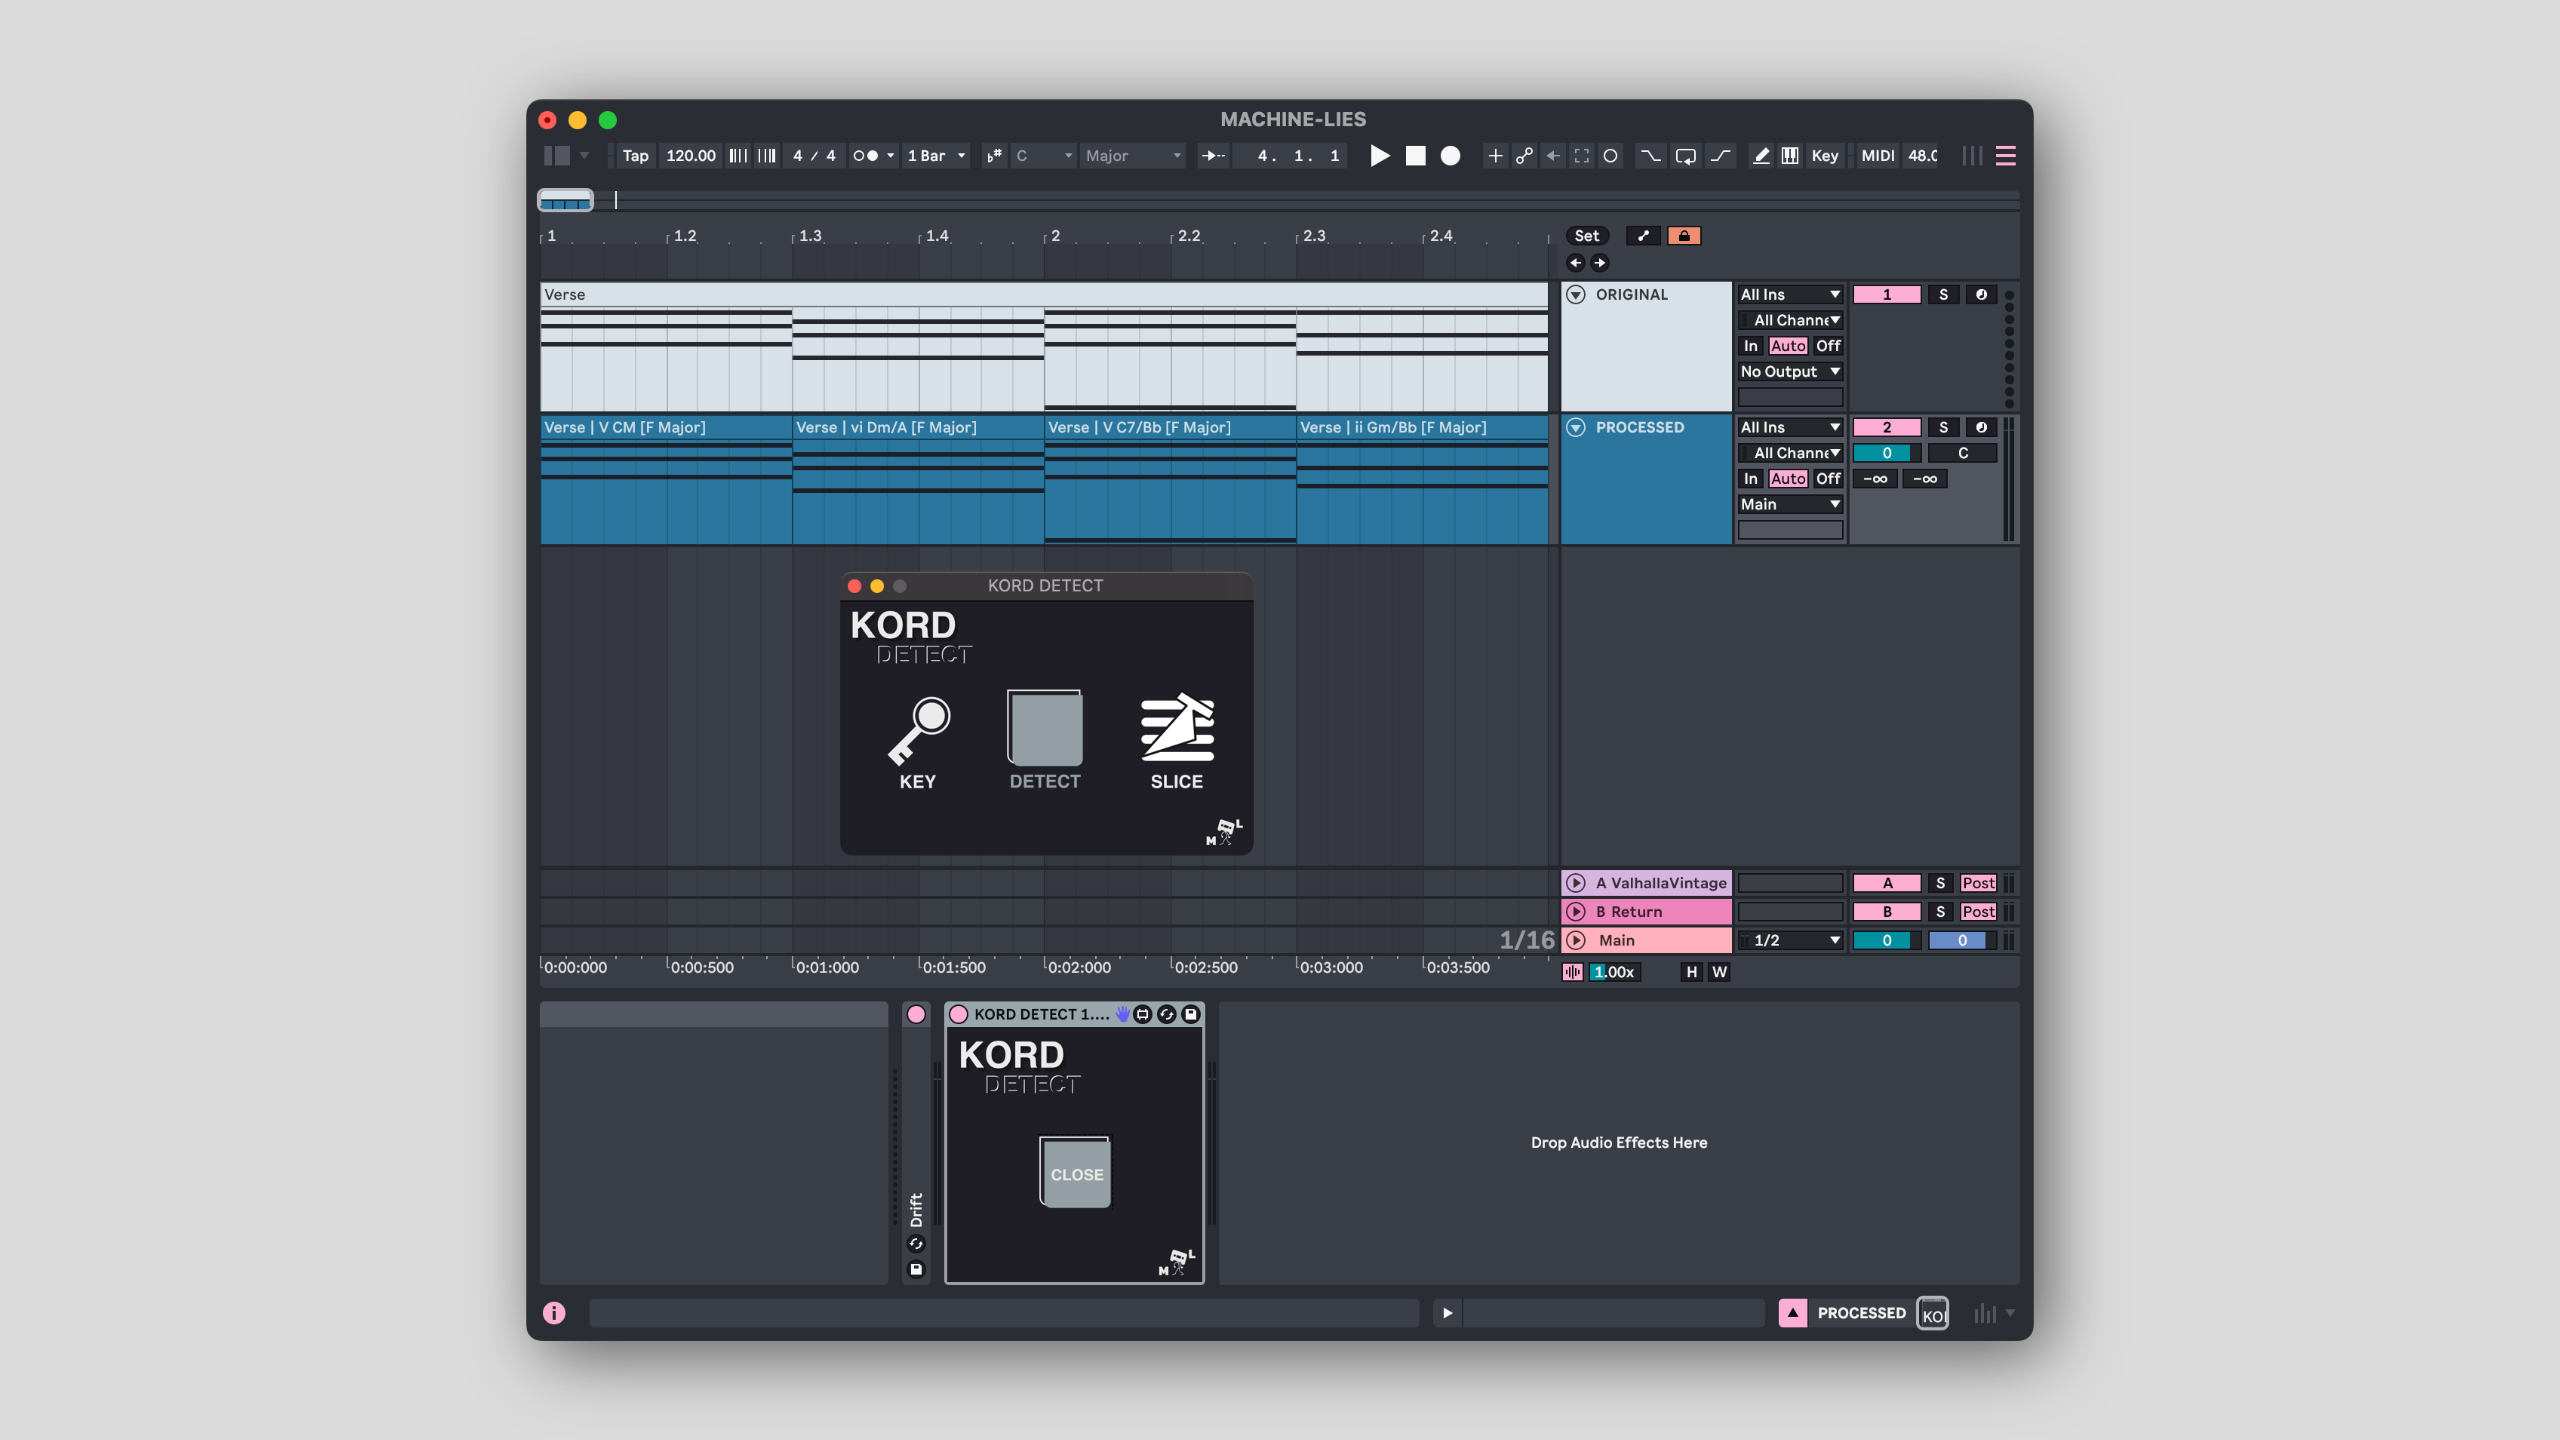This screenshot has width=2560, height=1440.
Task: Open the No Output dropdown on ORIGINAL
Action: tap(1789, 372)
